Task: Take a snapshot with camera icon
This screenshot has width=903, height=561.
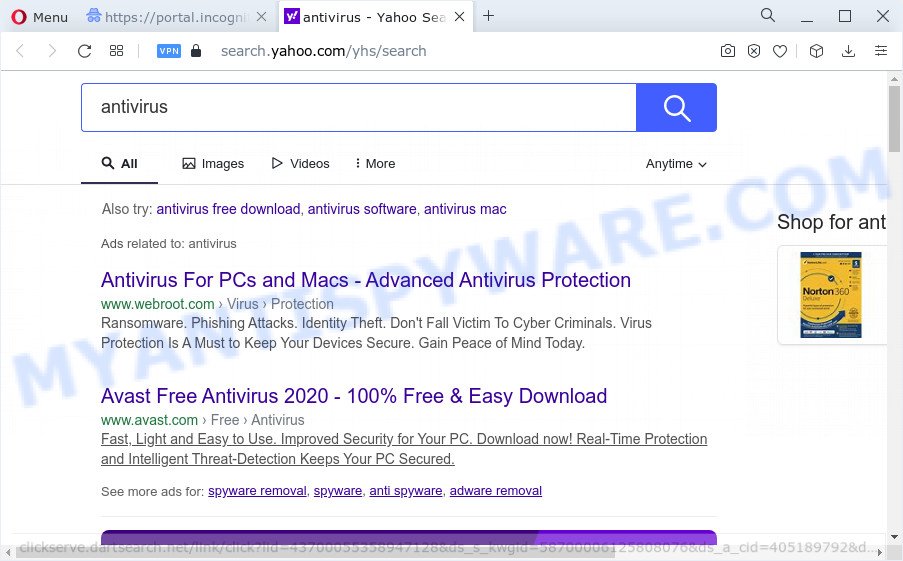Action: coord(728,51)
